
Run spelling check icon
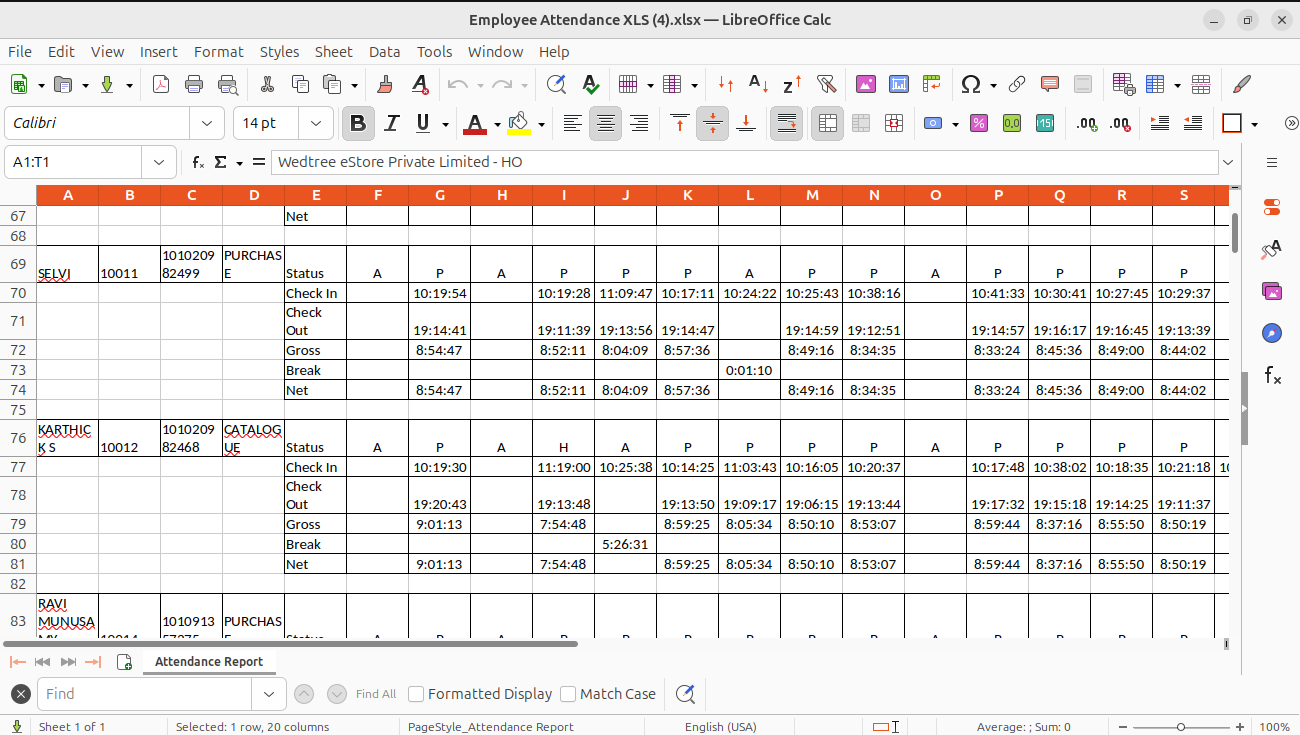click(x=590, y=85)
